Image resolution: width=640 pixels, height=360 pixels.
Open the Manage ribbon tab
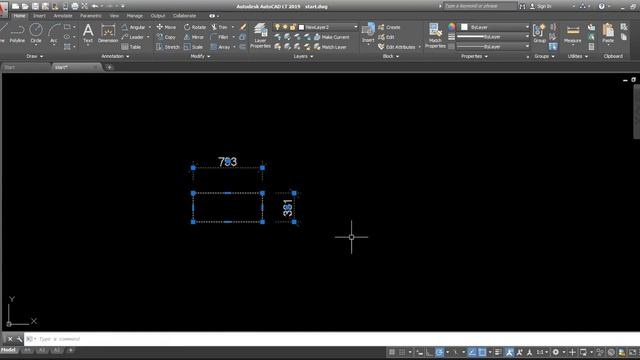[134, 16]
